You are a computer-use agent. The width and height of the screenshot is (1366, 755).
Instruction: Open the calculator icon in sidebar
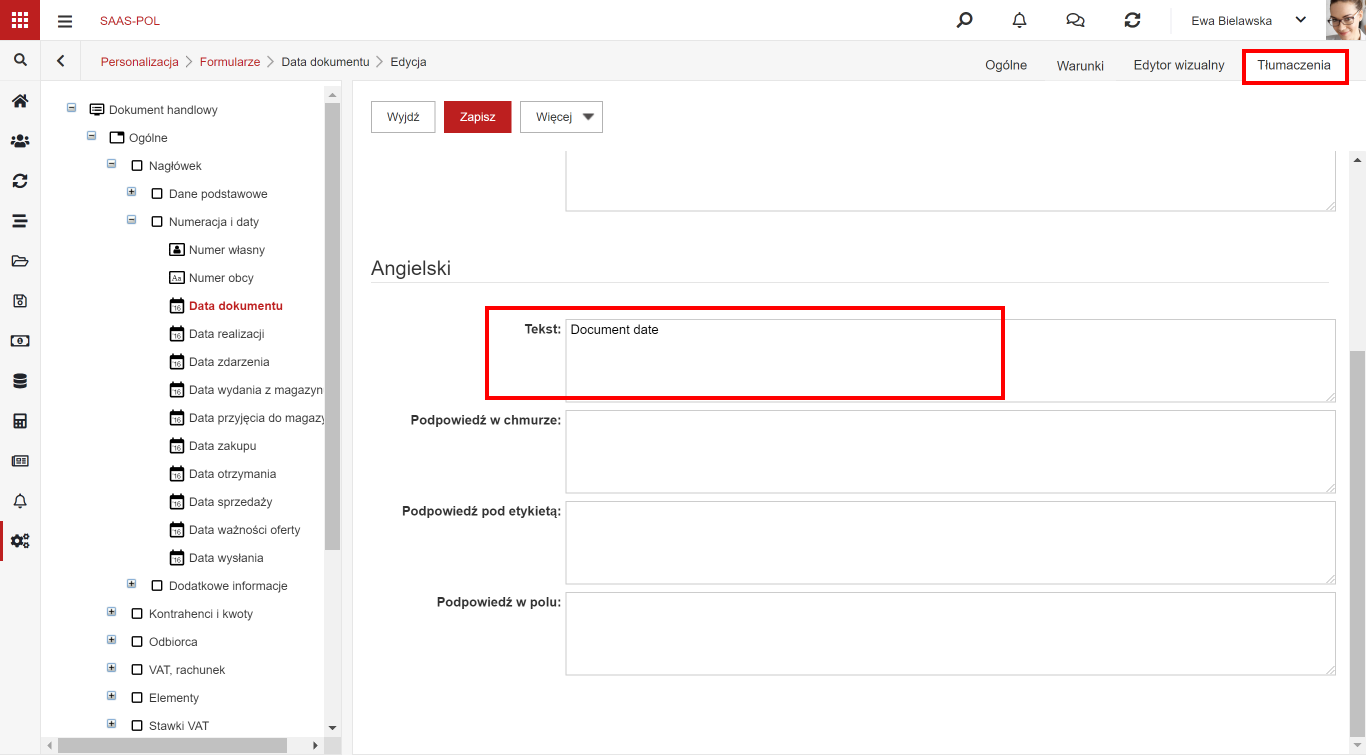tap(20, 421)
